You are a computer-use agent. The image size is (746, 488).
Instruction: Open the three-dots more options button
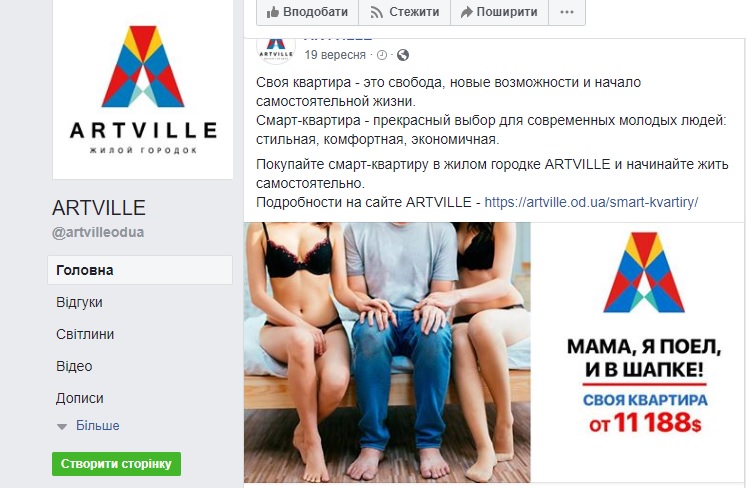click(x=567, y=12)
